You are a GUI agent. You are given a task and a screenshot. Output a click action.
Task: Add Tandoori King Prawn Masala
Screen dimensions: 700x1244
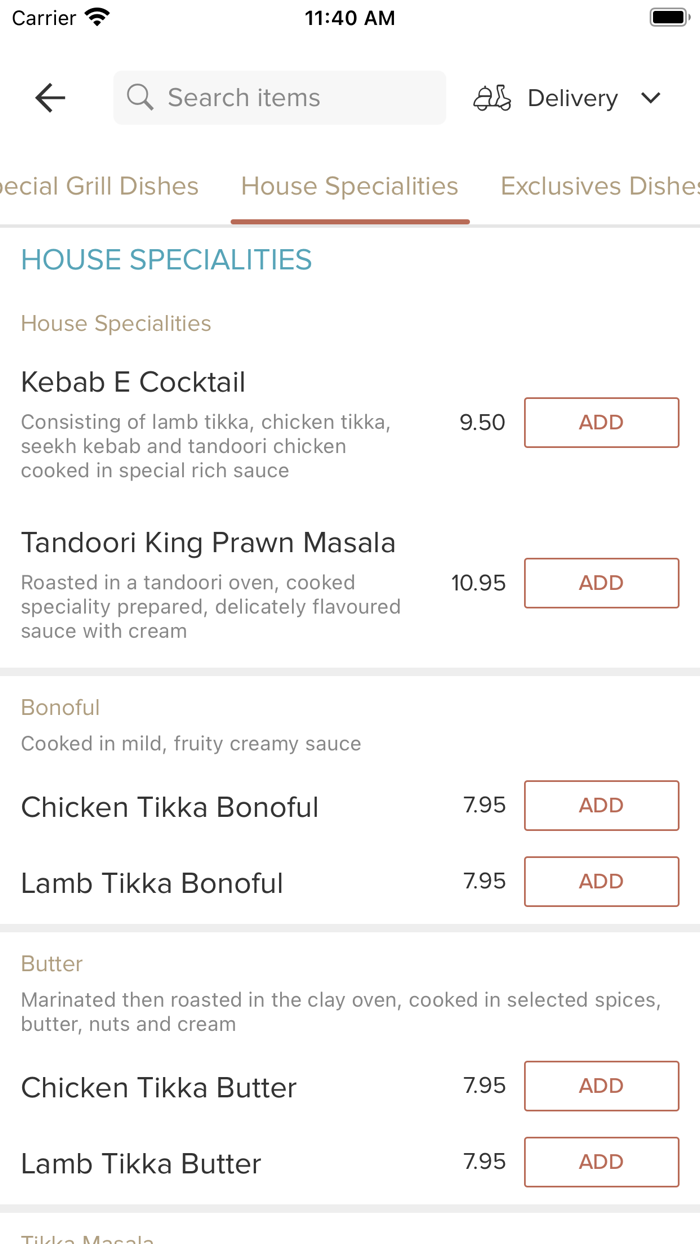pos(601,583)
